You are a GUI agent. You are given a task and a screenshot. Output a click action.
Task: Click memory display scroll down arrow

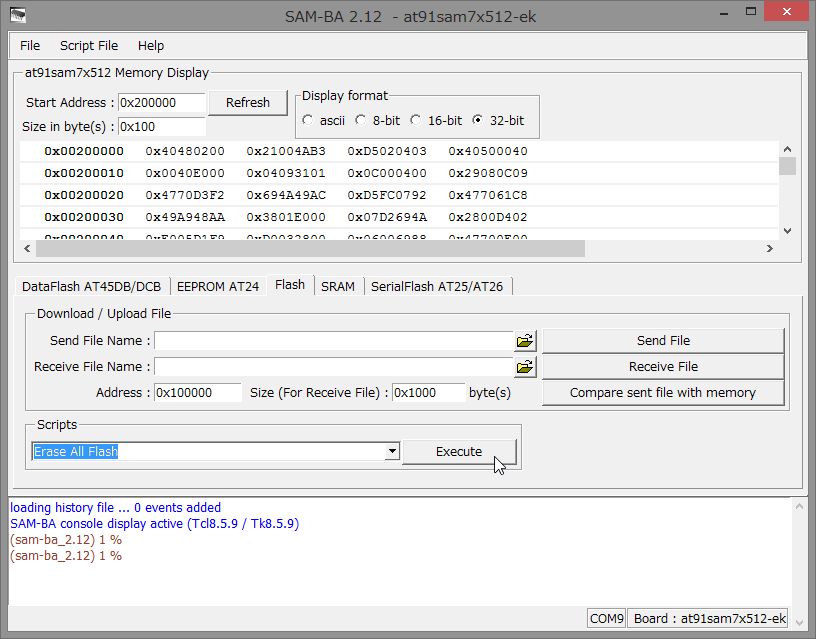point(787,231)
